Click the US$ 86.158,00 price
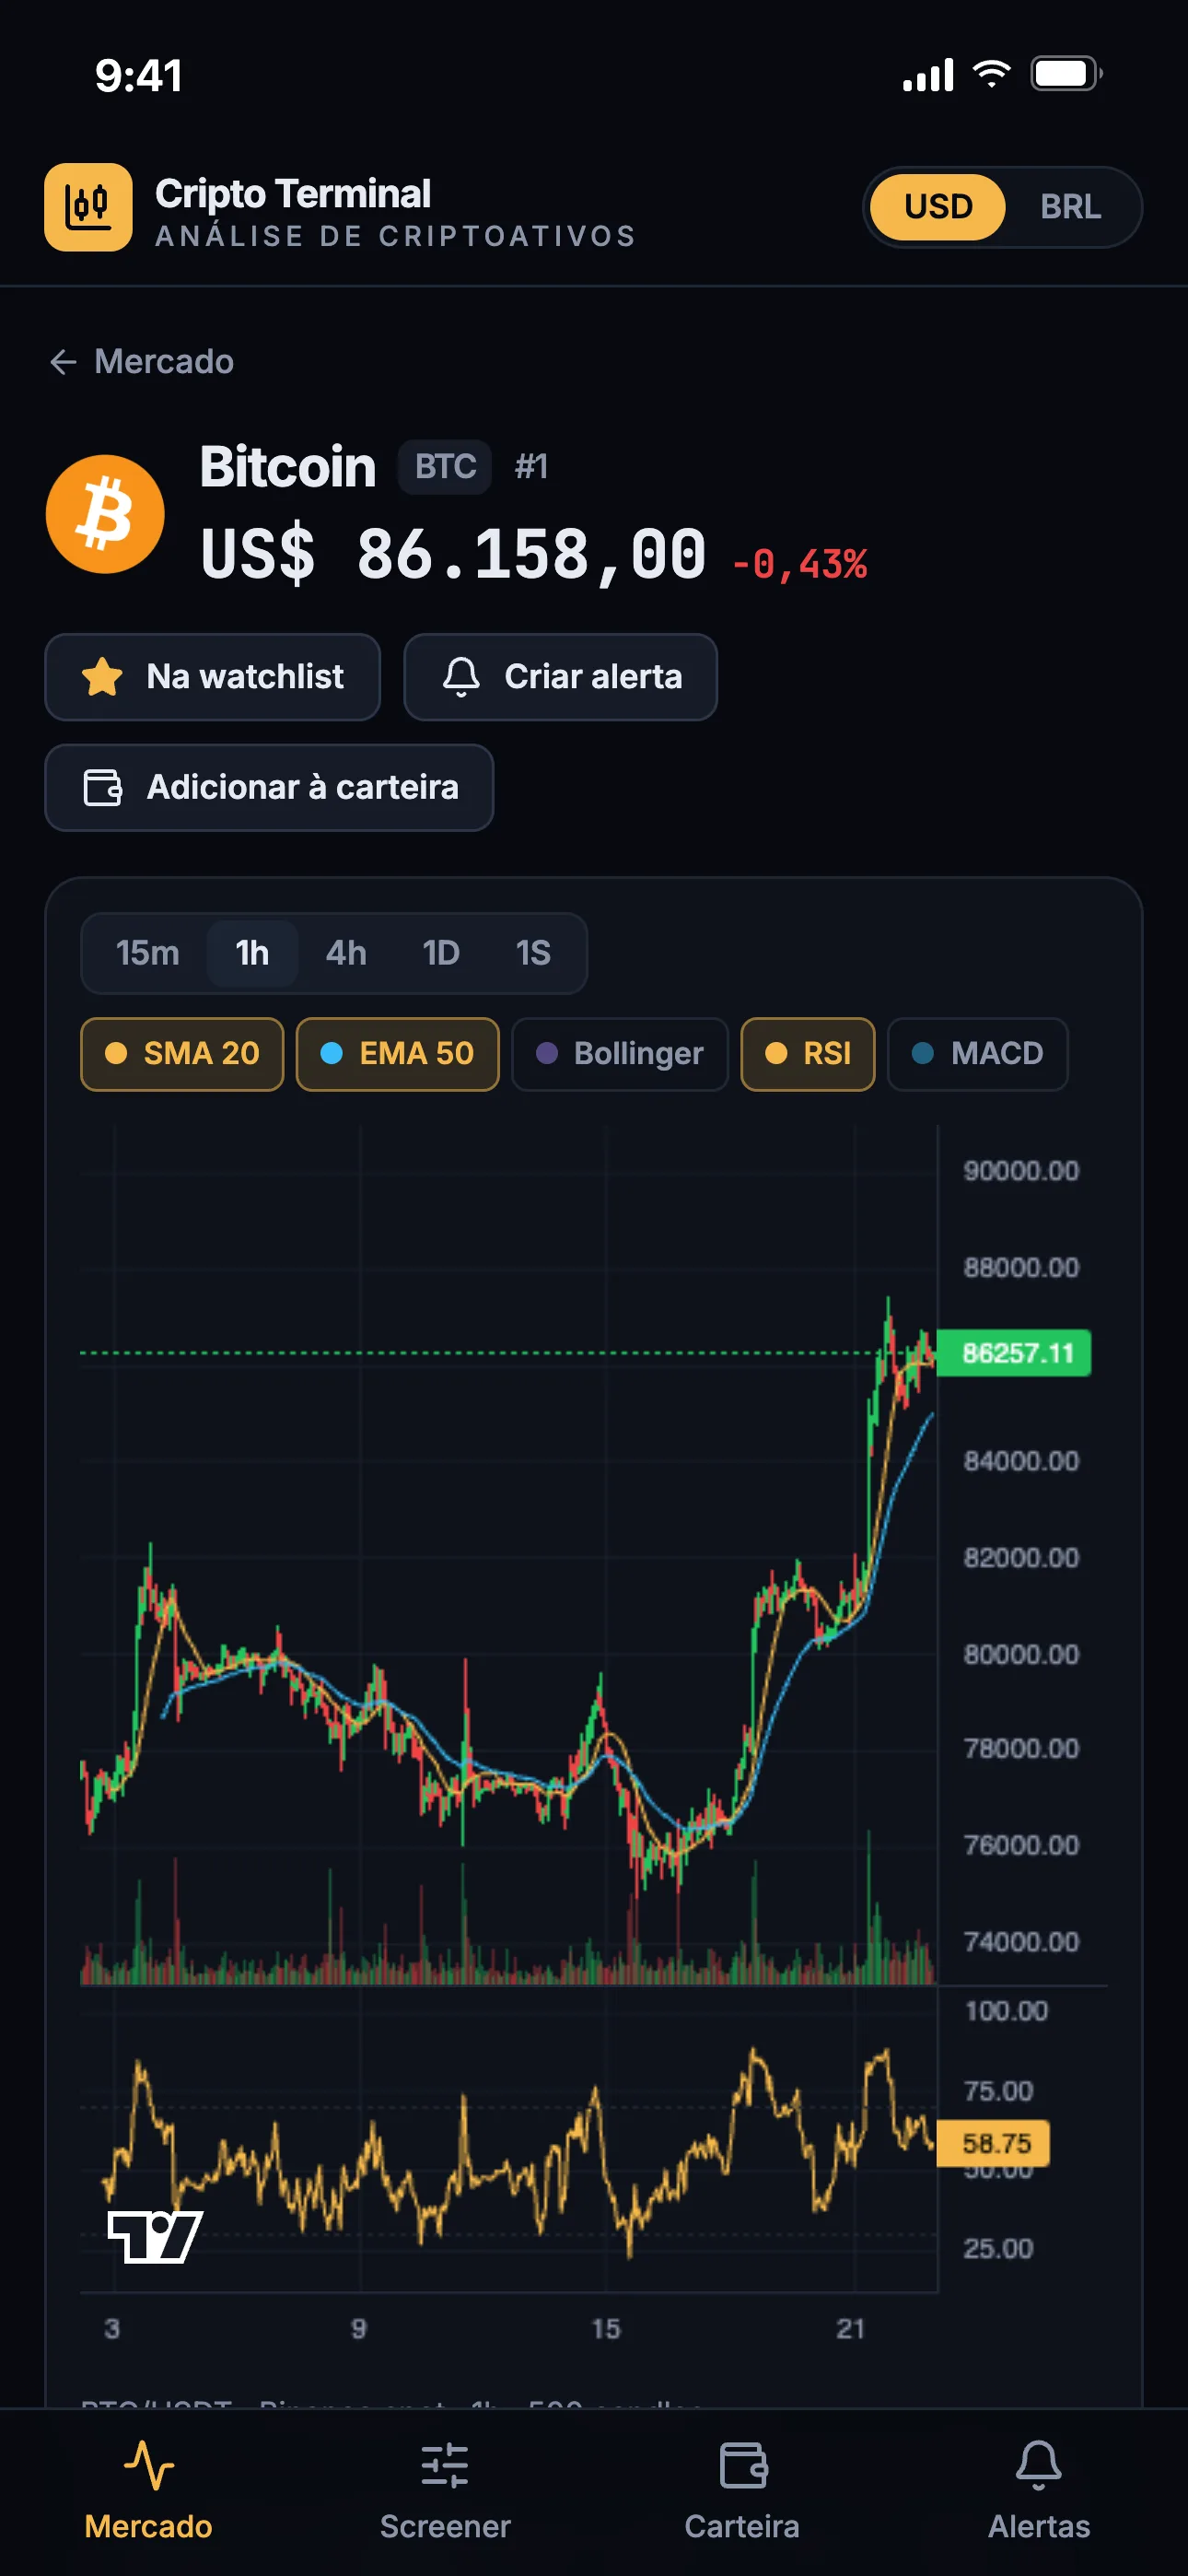 point(454,555)
